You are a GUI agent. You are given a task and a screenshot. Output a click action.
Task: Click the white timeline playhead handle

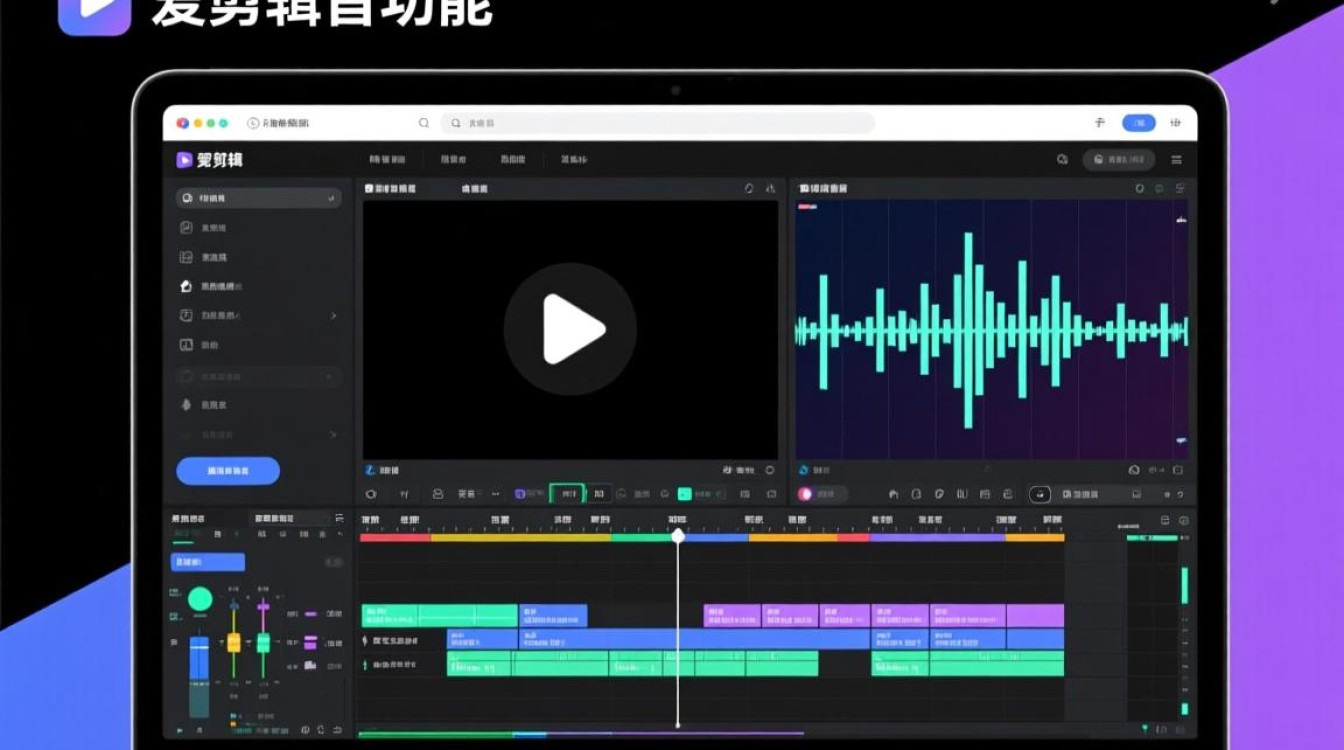[678, 537]
